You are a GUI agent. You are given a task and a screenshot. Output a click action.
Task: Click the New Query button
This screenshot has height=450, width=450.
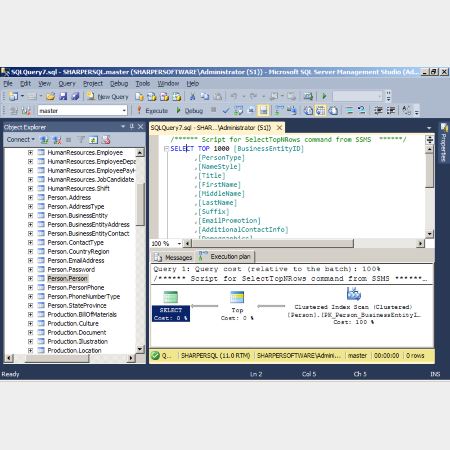click(108, 97)
